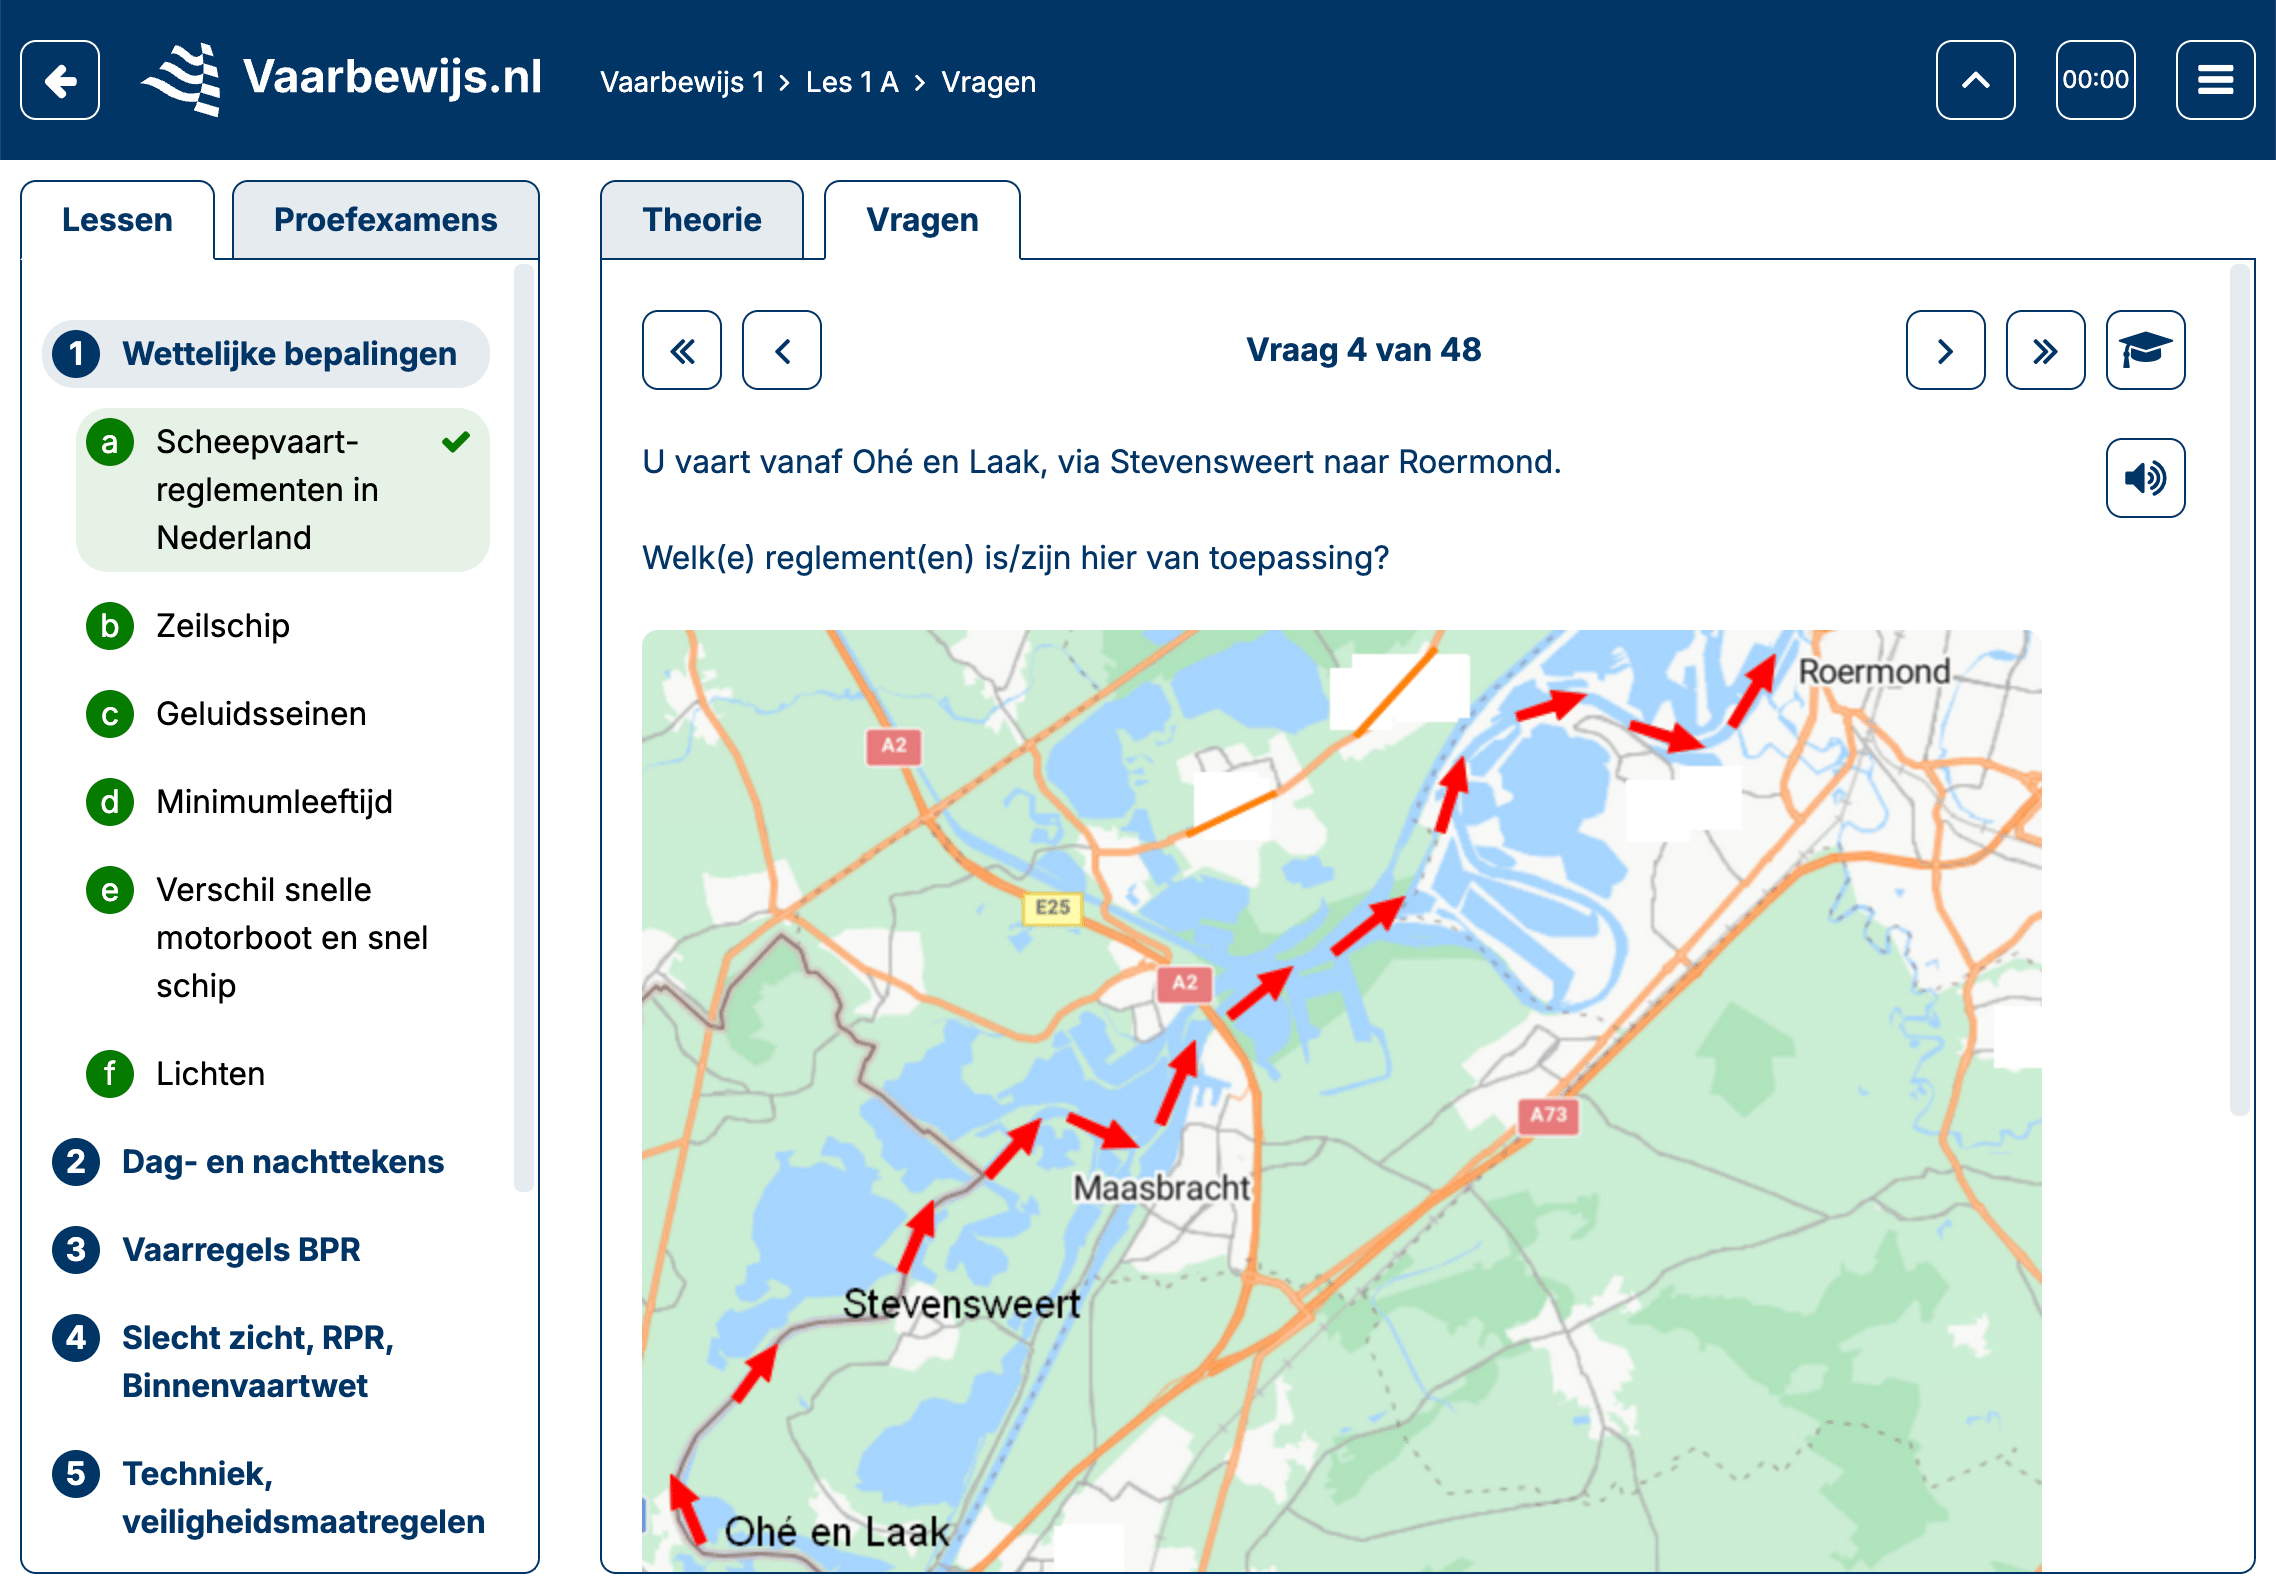
Task: Click Les 1 A breadcrumb link
Action: click(x=852, y=82)
